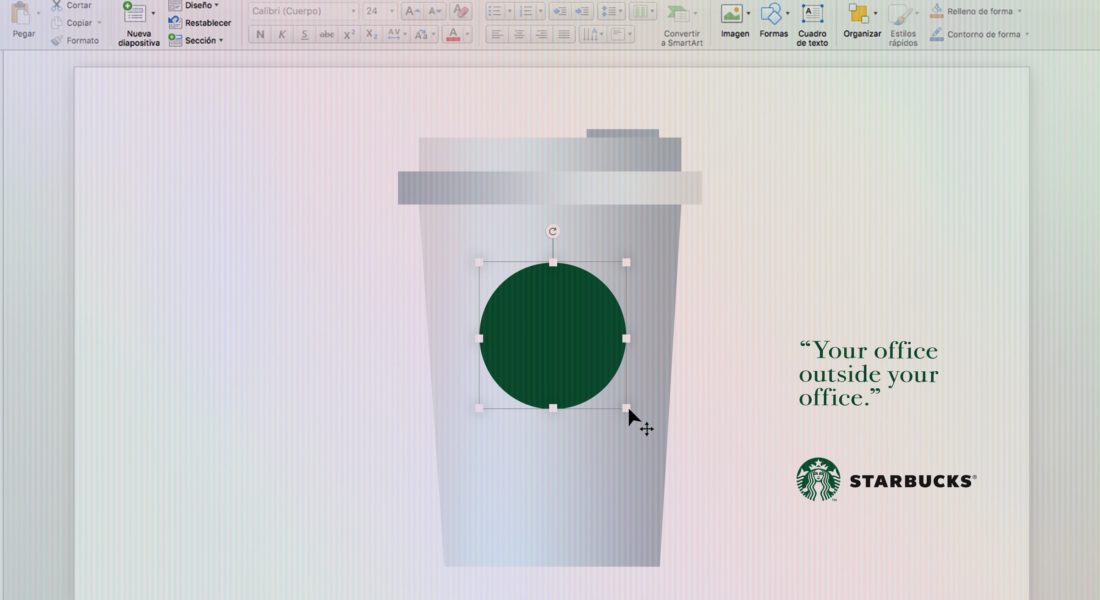The image size is (1100, 600).
Task: Open the Imagen dropdown arrow
Action: point(749,13)
